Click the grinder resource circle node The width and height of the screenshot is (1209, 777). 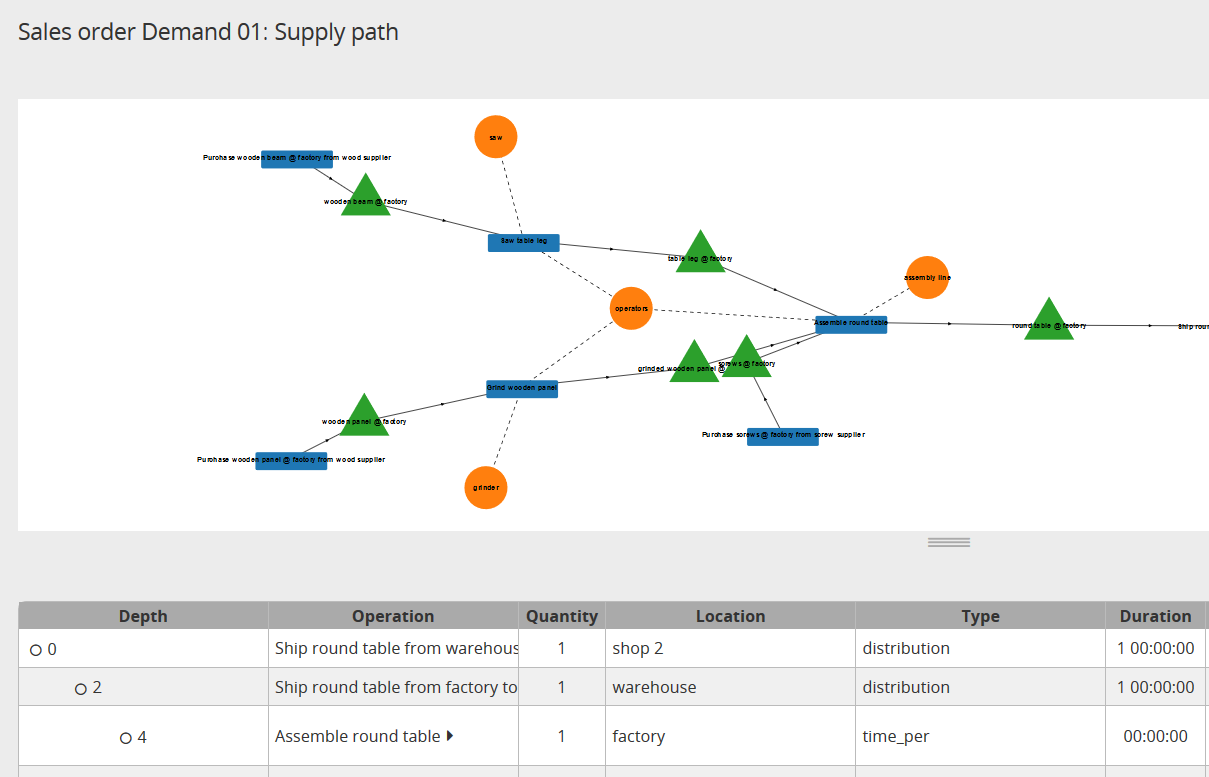(x=486, y=488)
